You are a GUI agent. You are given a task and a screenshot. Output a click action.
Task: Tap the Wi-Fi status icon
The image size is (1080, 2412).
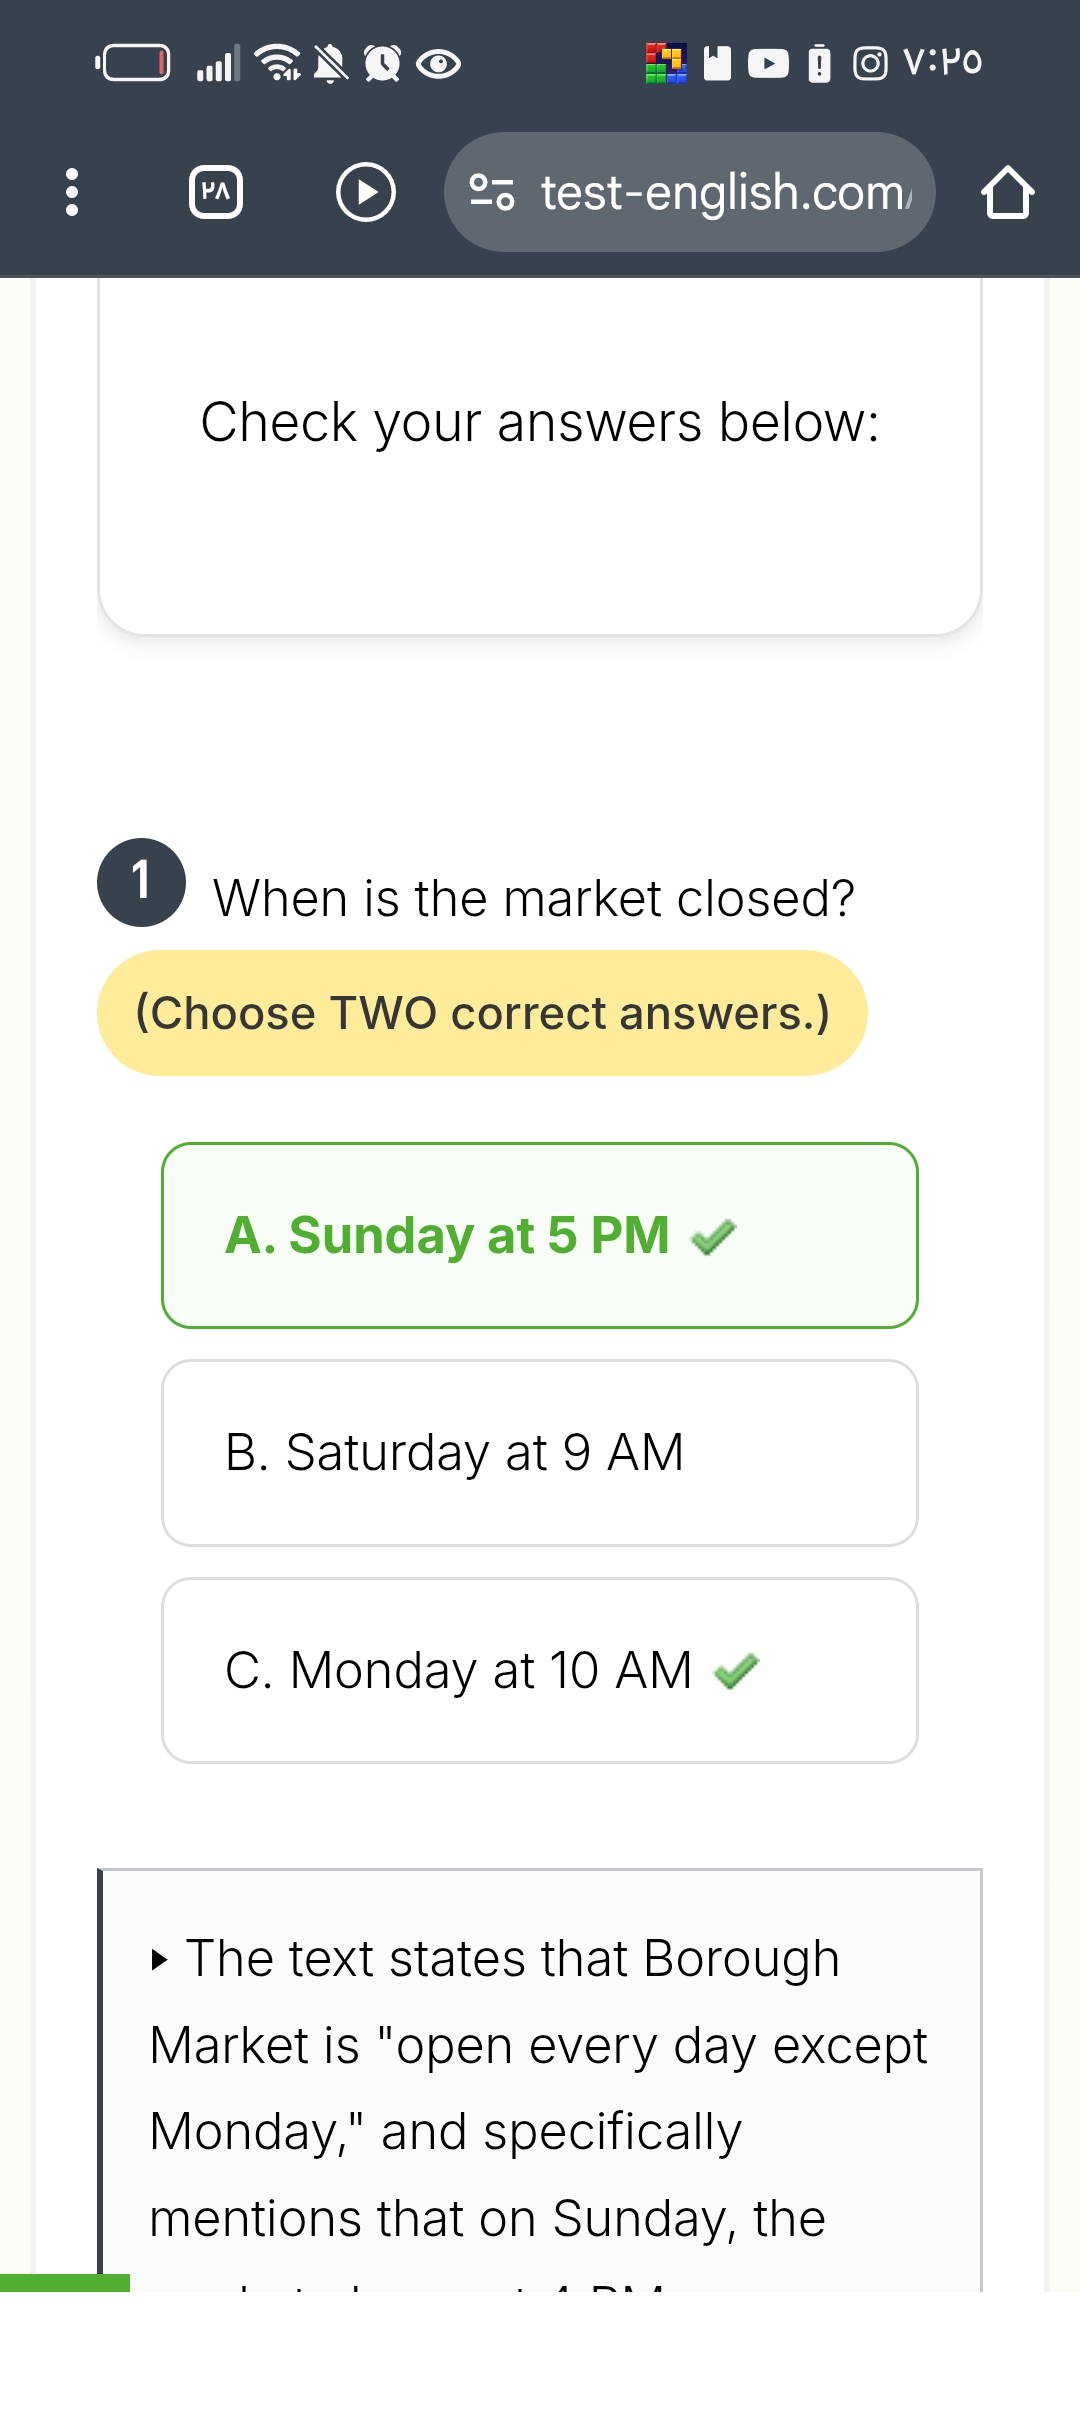click(278, 63)
